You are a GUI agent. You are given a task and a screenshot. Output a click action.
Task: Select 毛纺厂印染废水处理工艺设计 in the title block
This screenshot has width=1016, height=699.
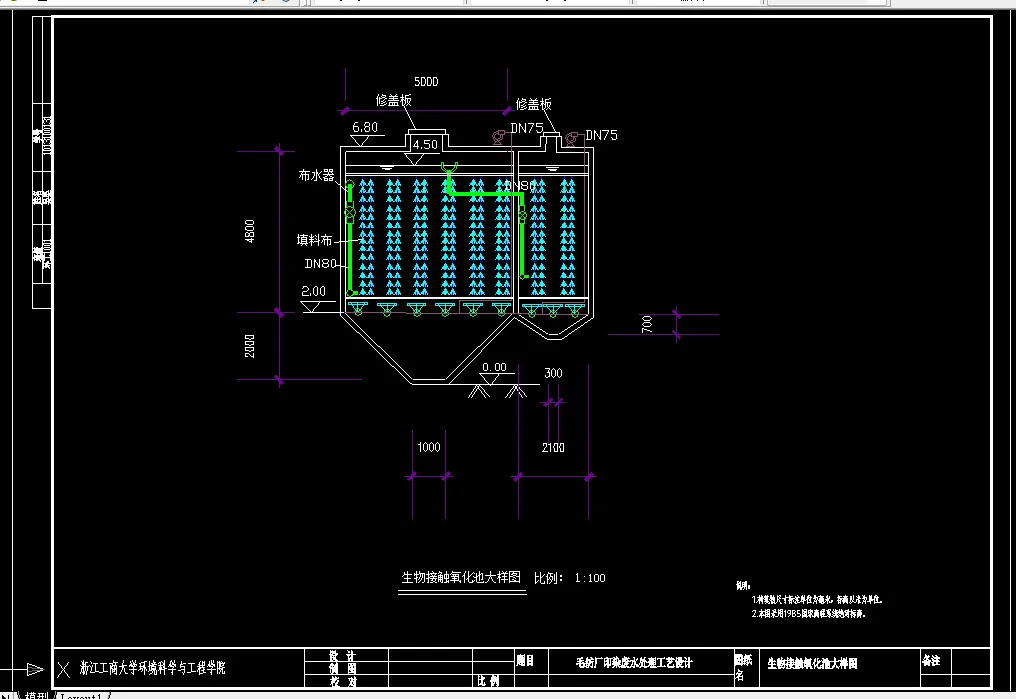tap(634, 663)
